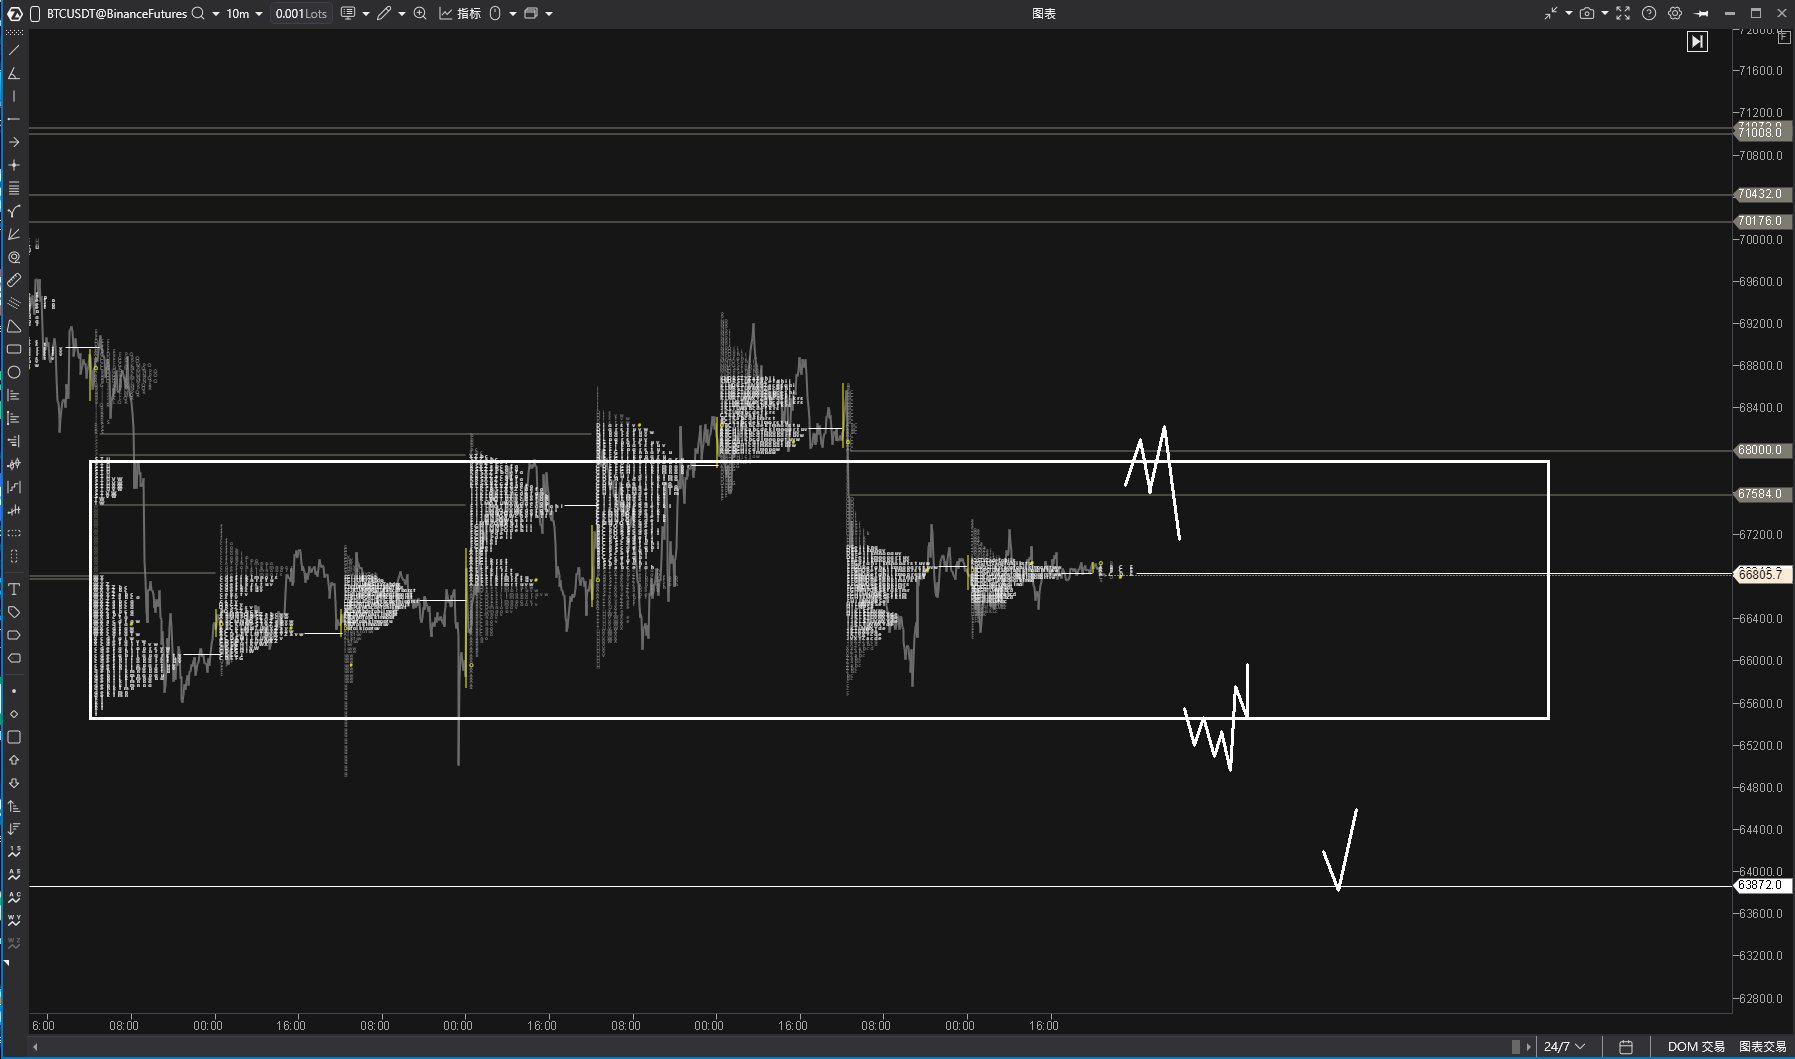Open the window layout menu
The width and height of the screenshot is (1795, 1059).
point(531,13)
